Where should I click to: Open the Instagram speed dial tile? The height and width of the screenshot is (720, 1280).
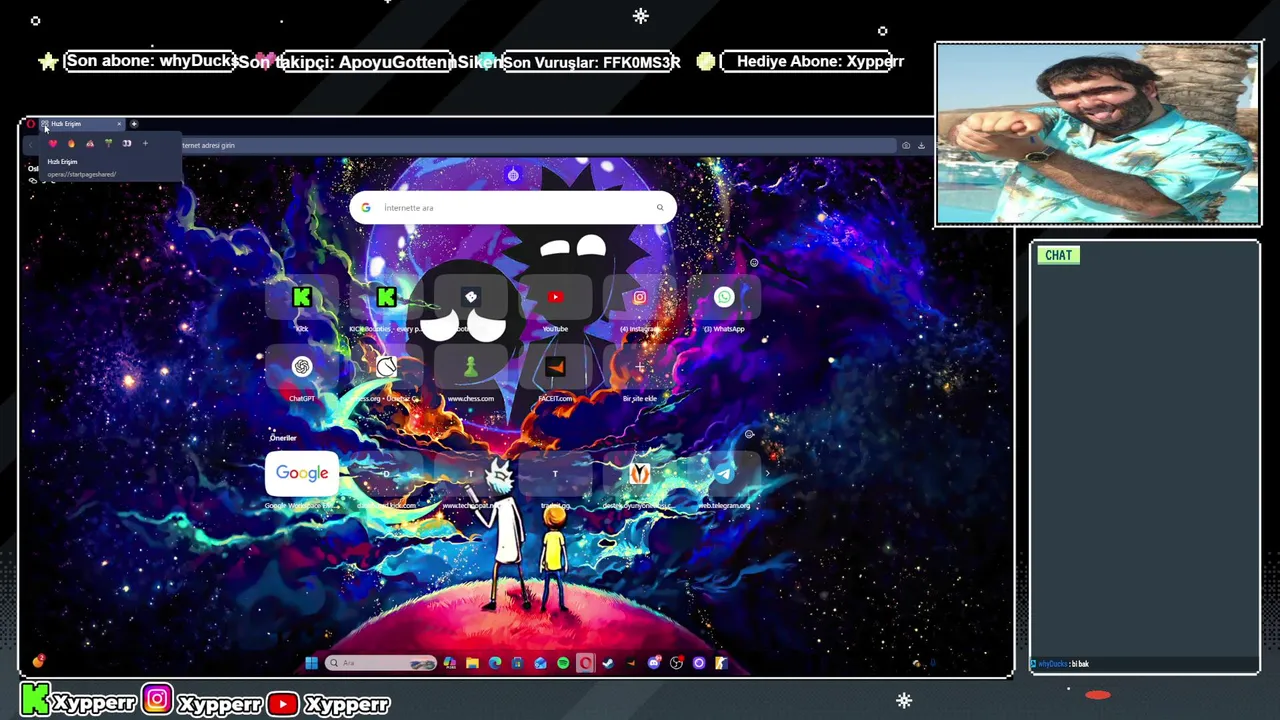coord(640,297)
